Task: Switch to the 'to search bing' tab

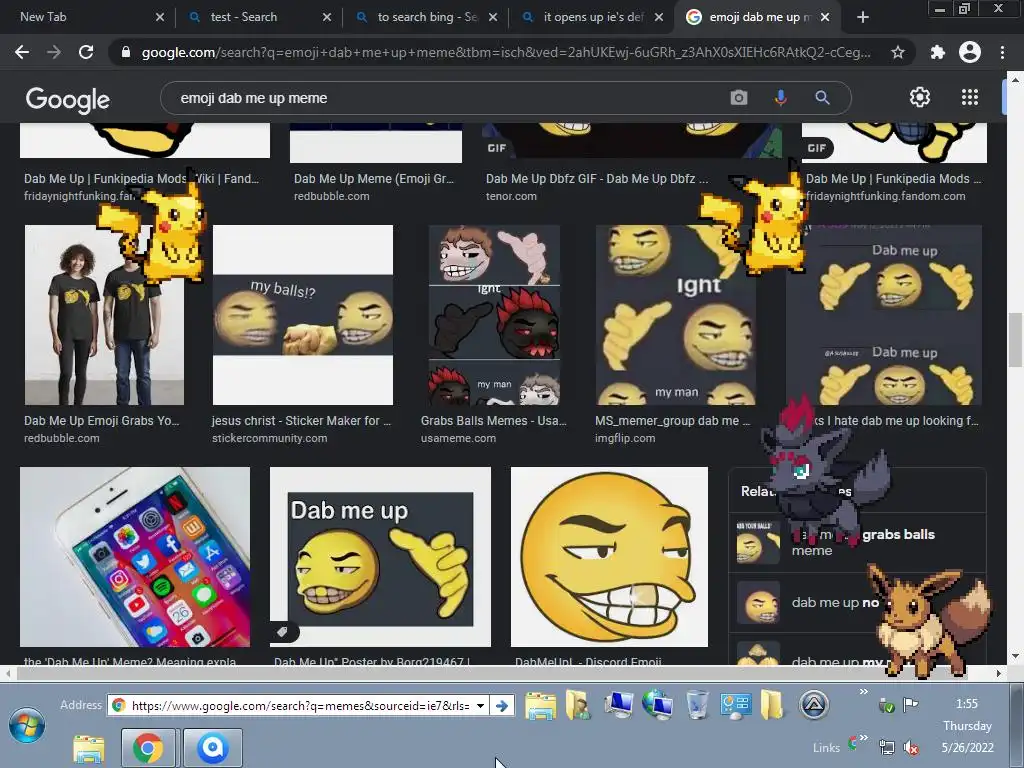Action: point(426,17)
